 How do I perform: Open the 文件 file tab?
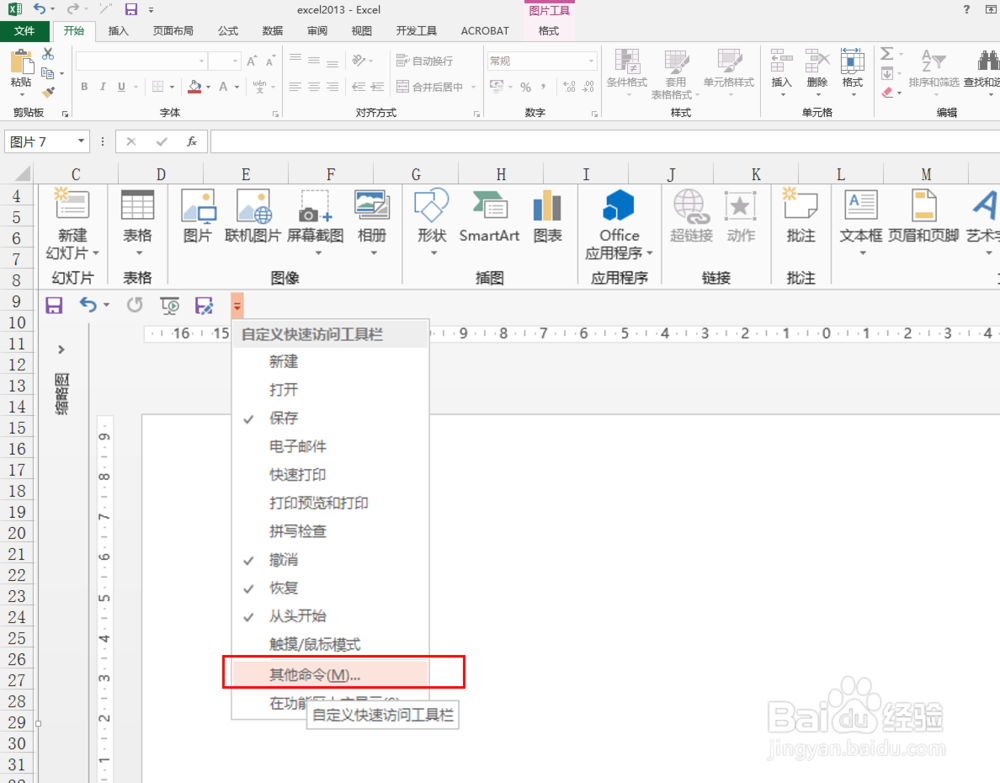coord(24,31)
